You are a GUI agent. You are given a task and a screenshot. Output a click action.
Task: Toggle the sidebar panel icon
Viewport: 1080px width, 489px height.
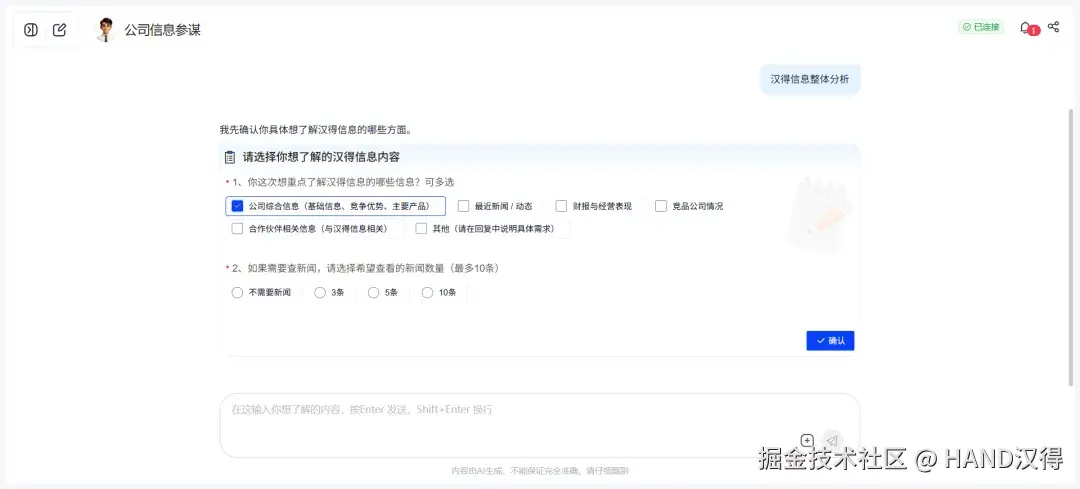click(x=30, y=30)
